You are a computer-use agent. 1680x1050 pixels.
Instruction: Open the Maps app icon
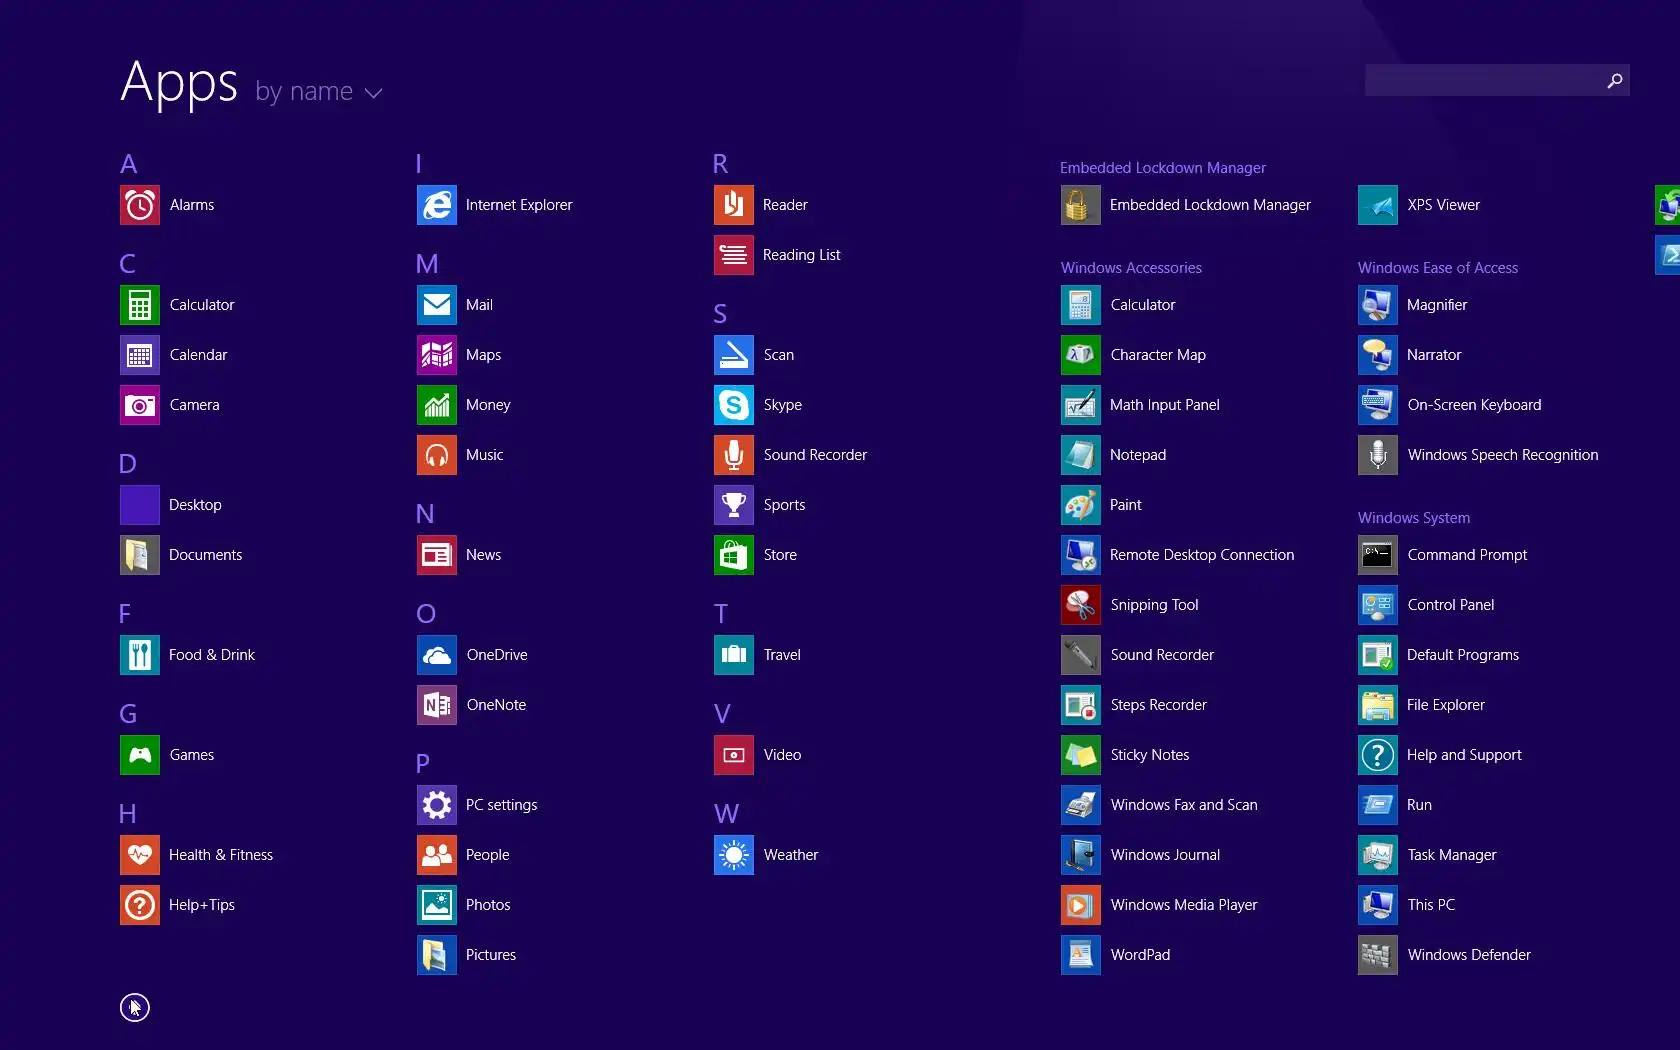437,355
